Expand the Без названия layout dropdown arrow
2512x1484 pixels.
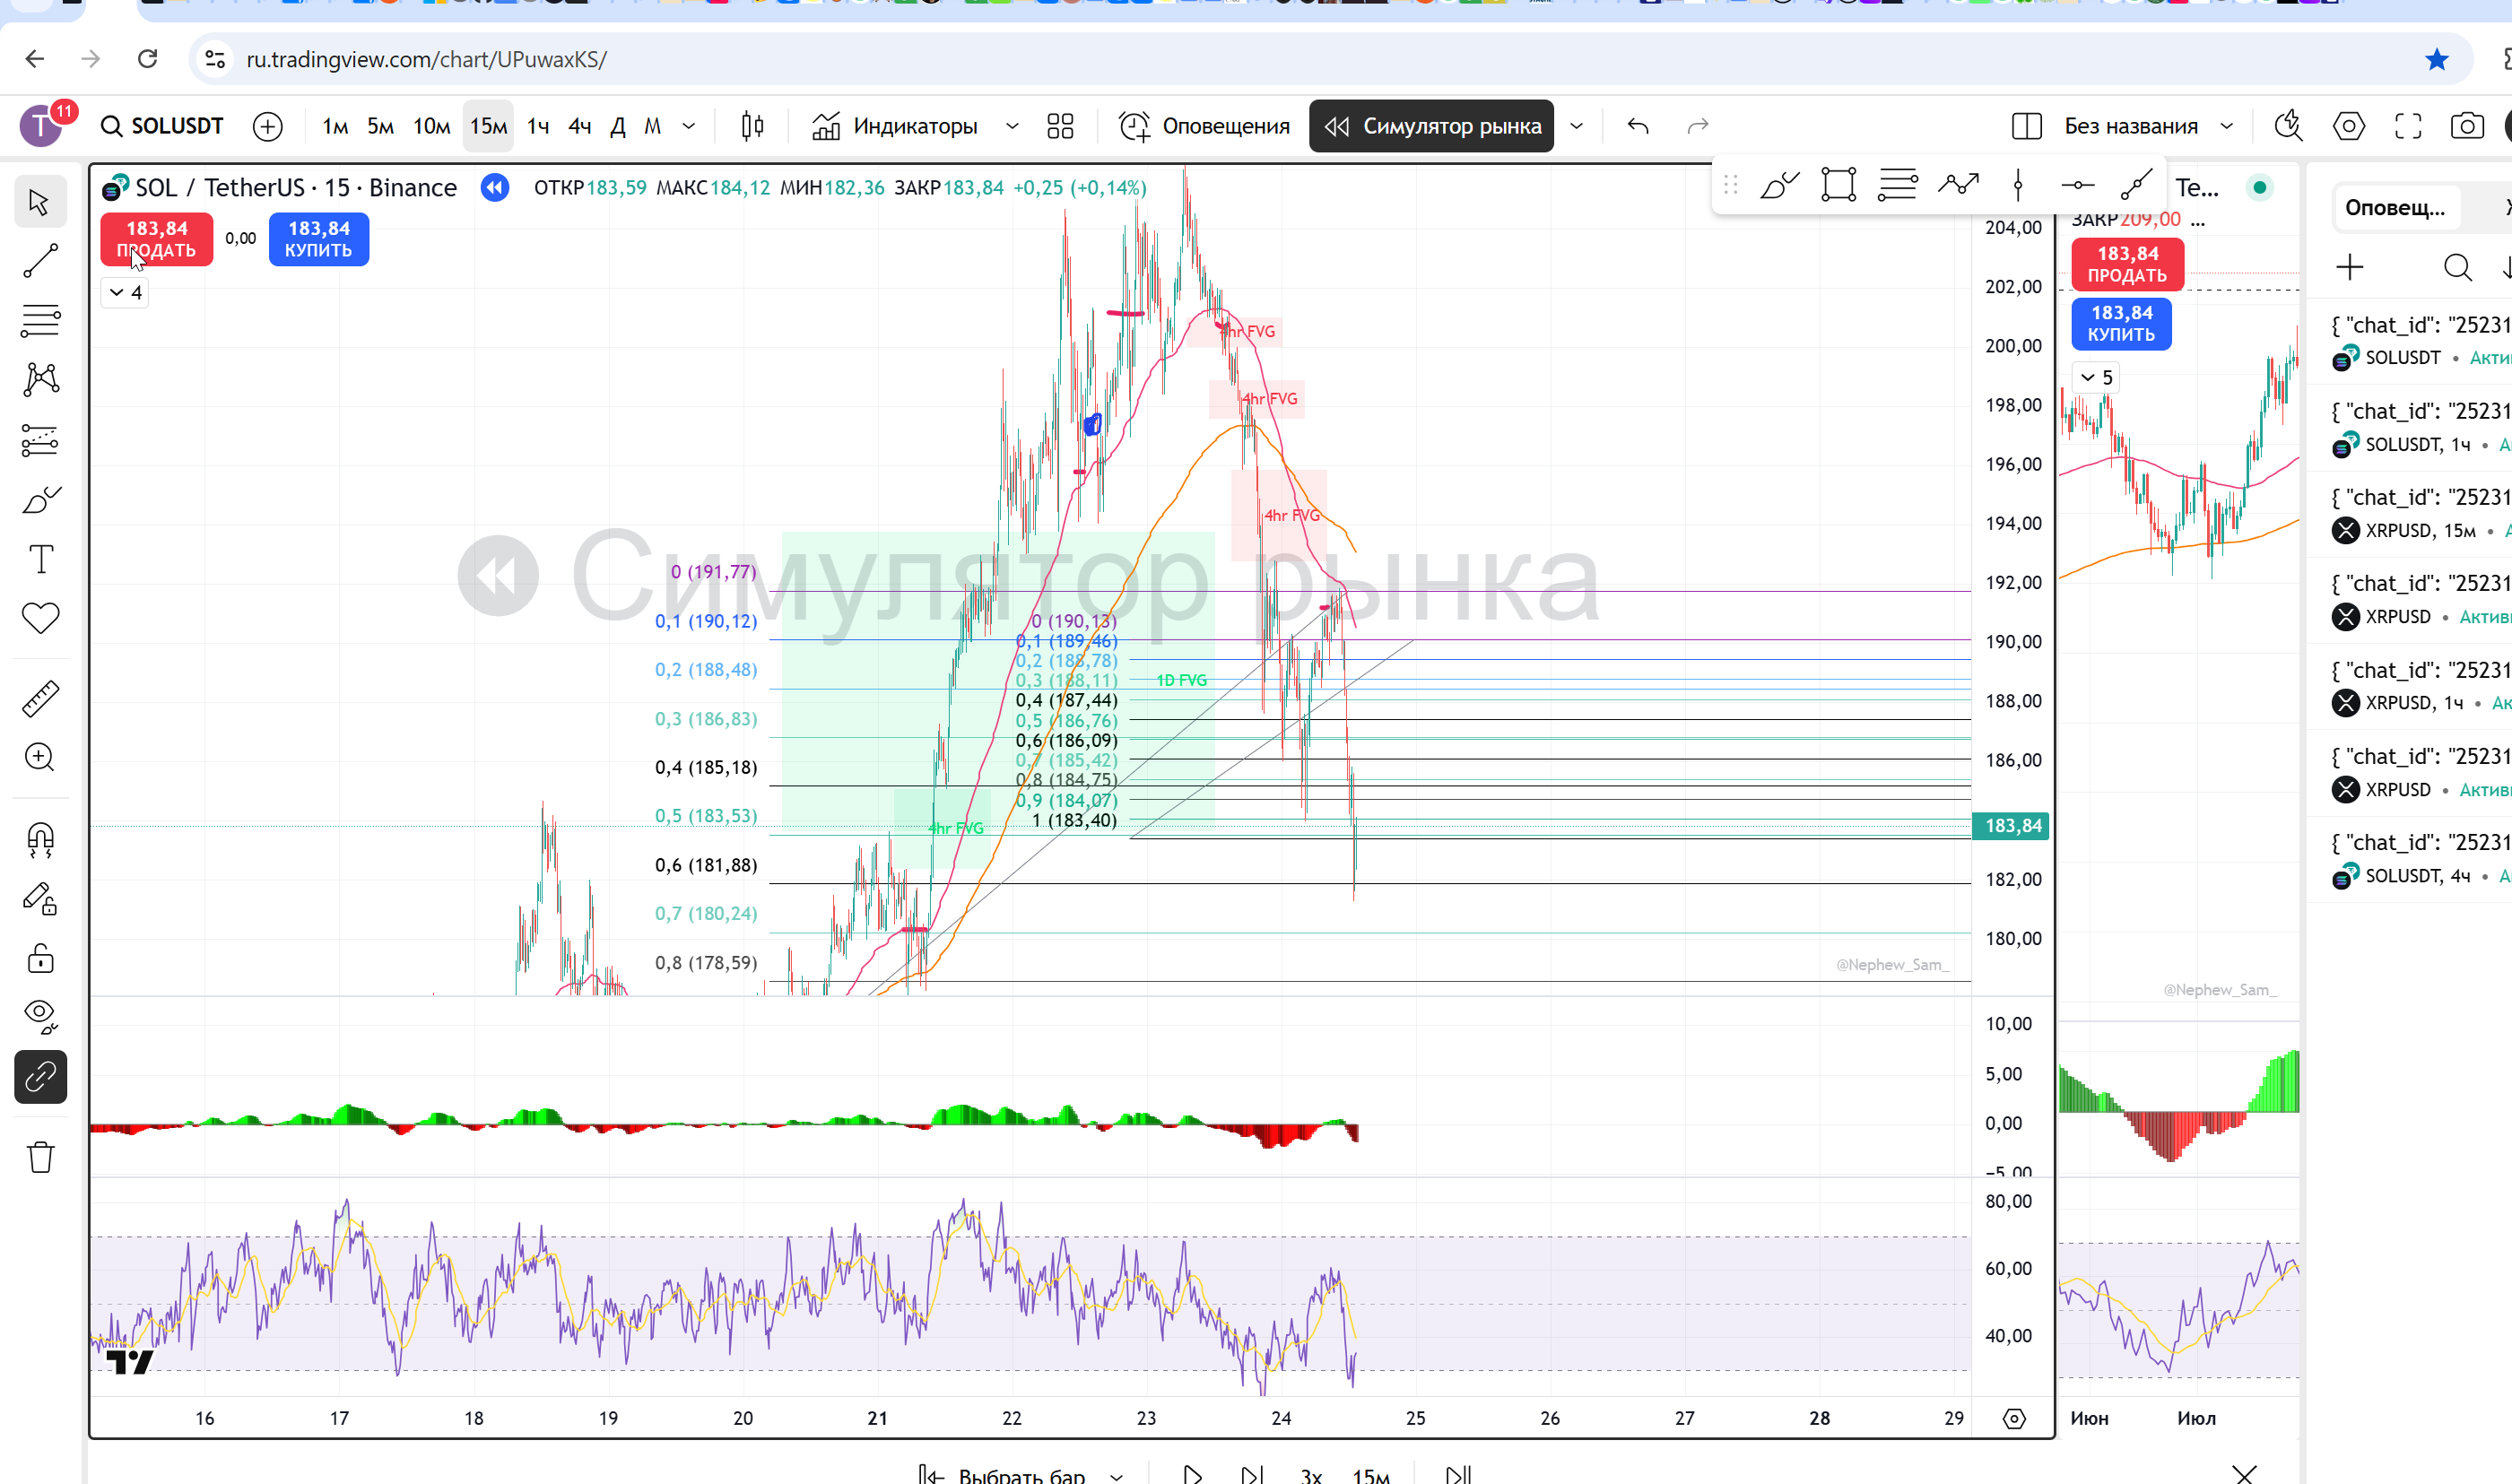click(2227, 126)
